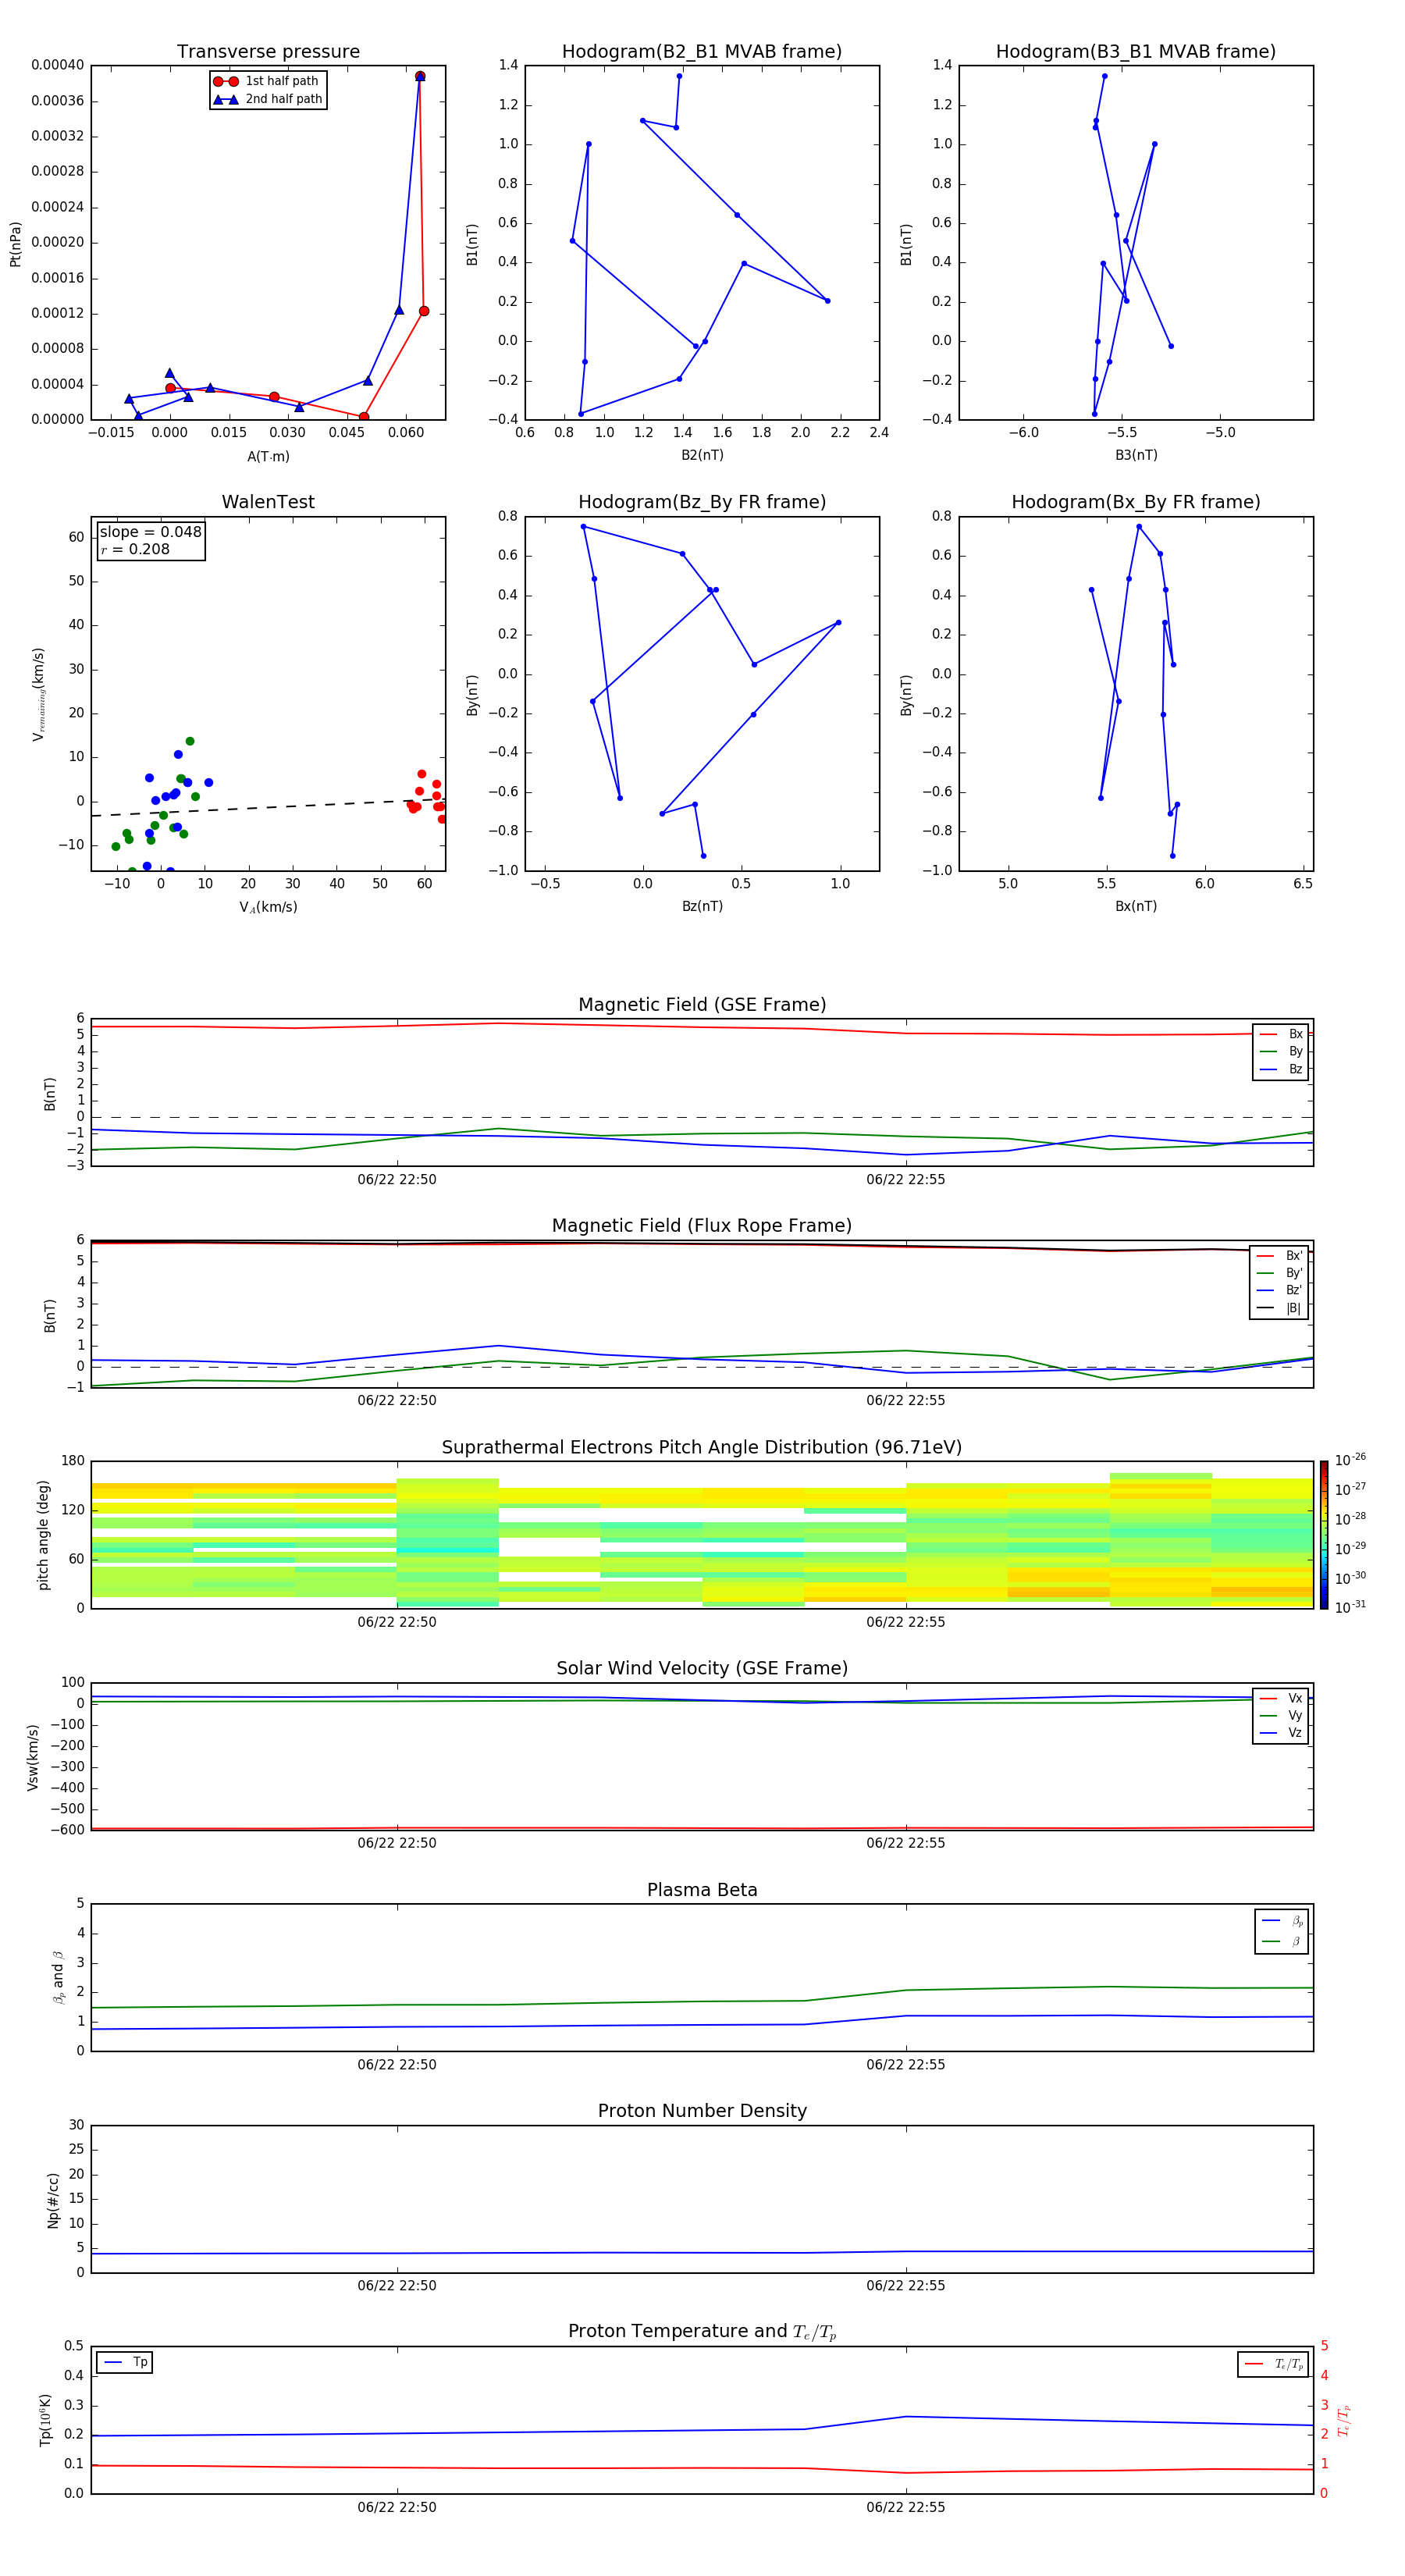Click '06/22 22:55' tick under Proton Temperature panel
1405x2576 pixels.
tap(906, 2507)
